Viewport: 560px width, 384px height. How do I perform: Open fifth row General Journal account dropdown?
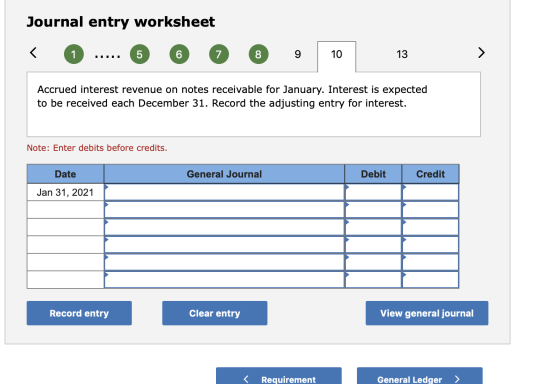point(224,262)
